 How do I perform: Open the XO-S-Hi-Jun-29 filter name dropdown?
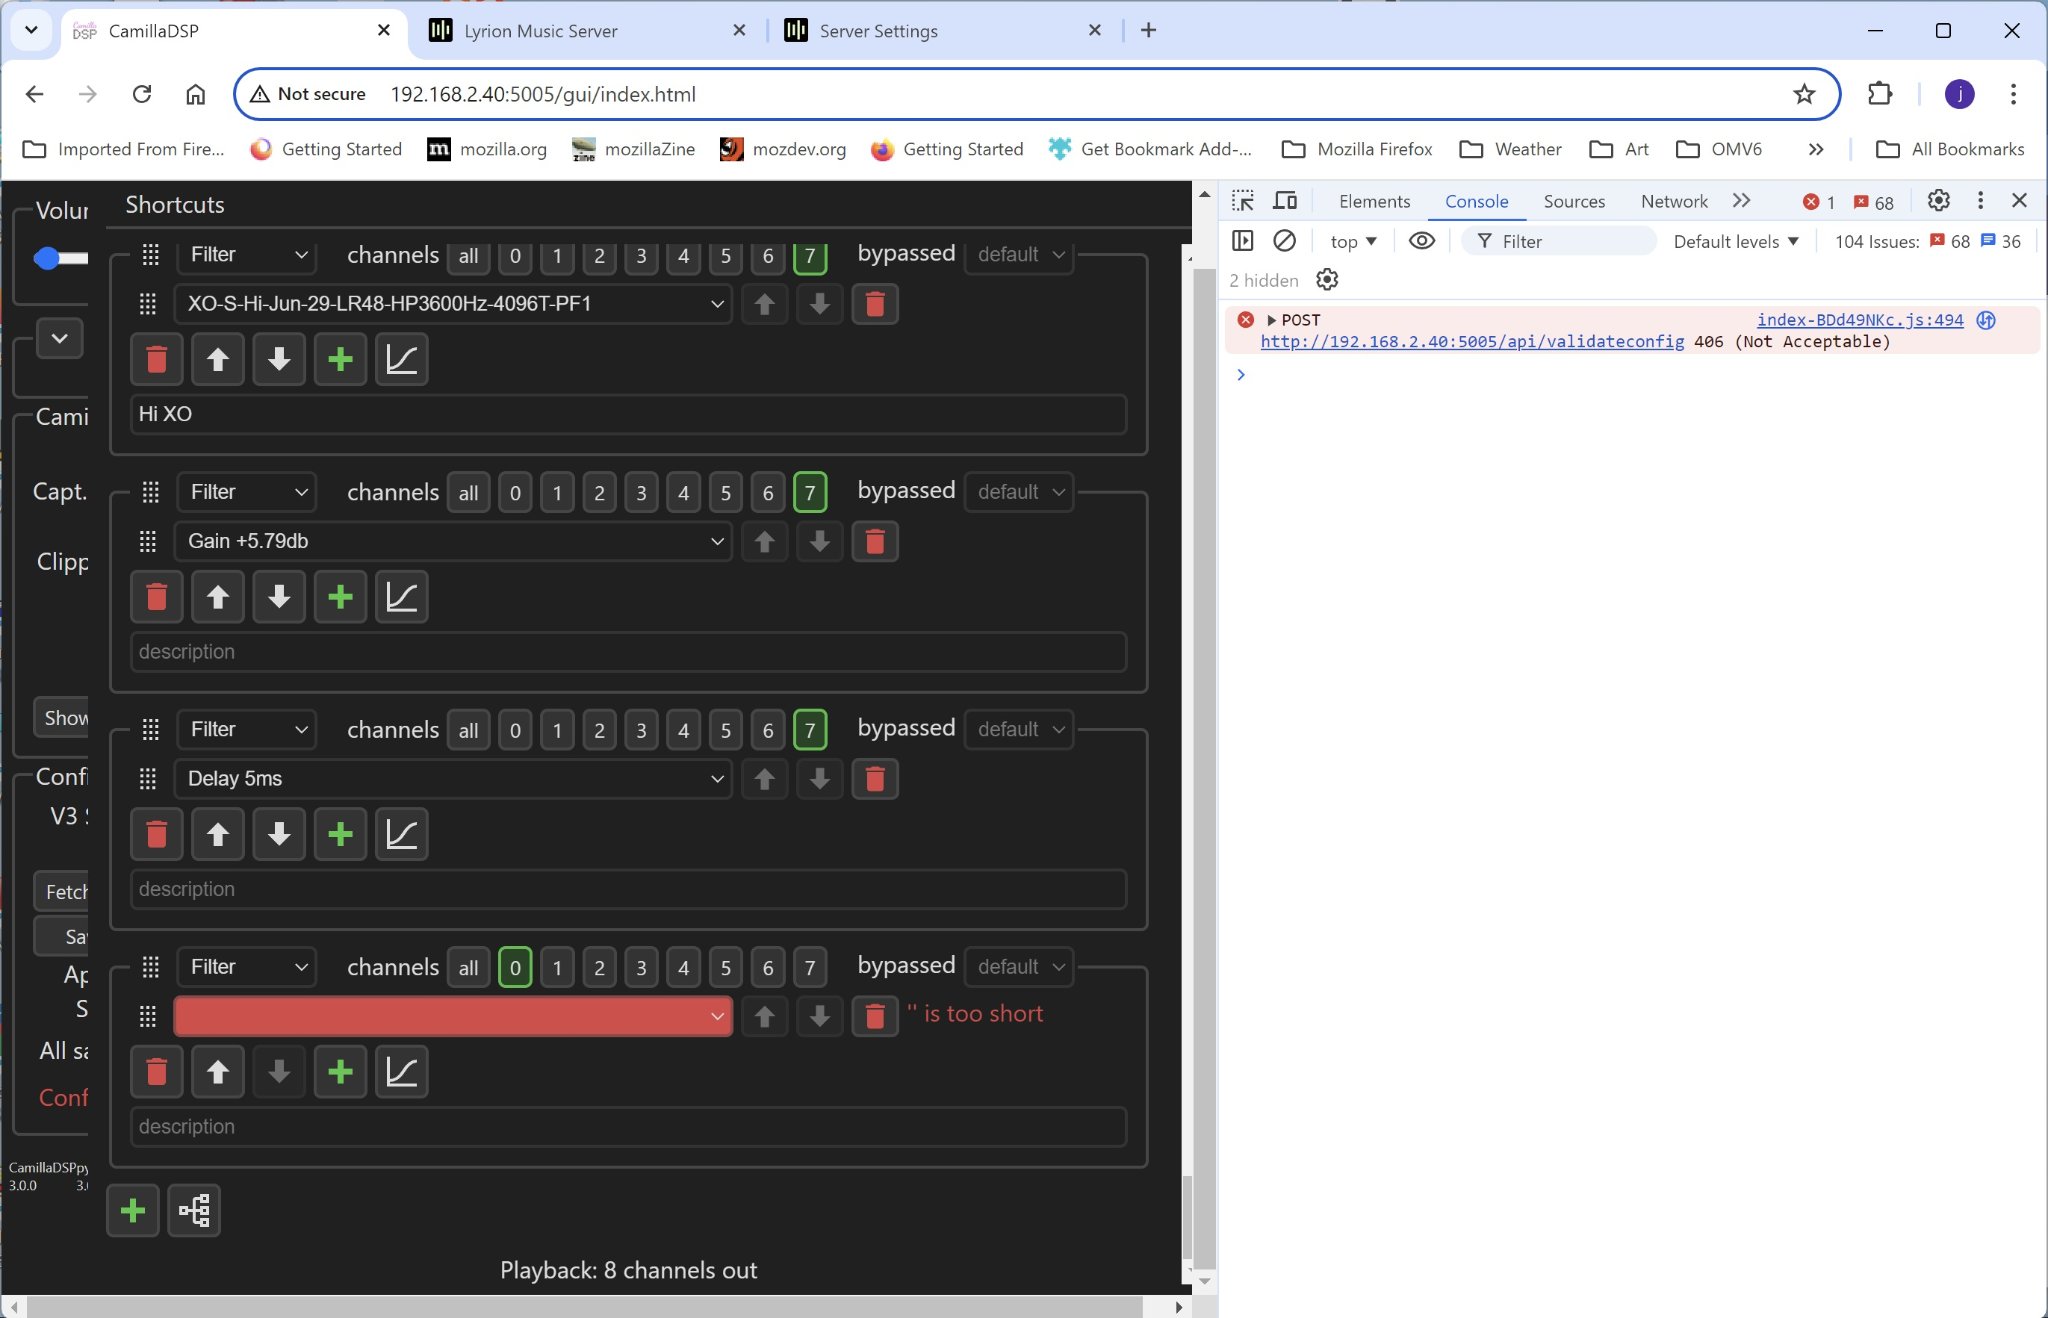coord(453,304)
